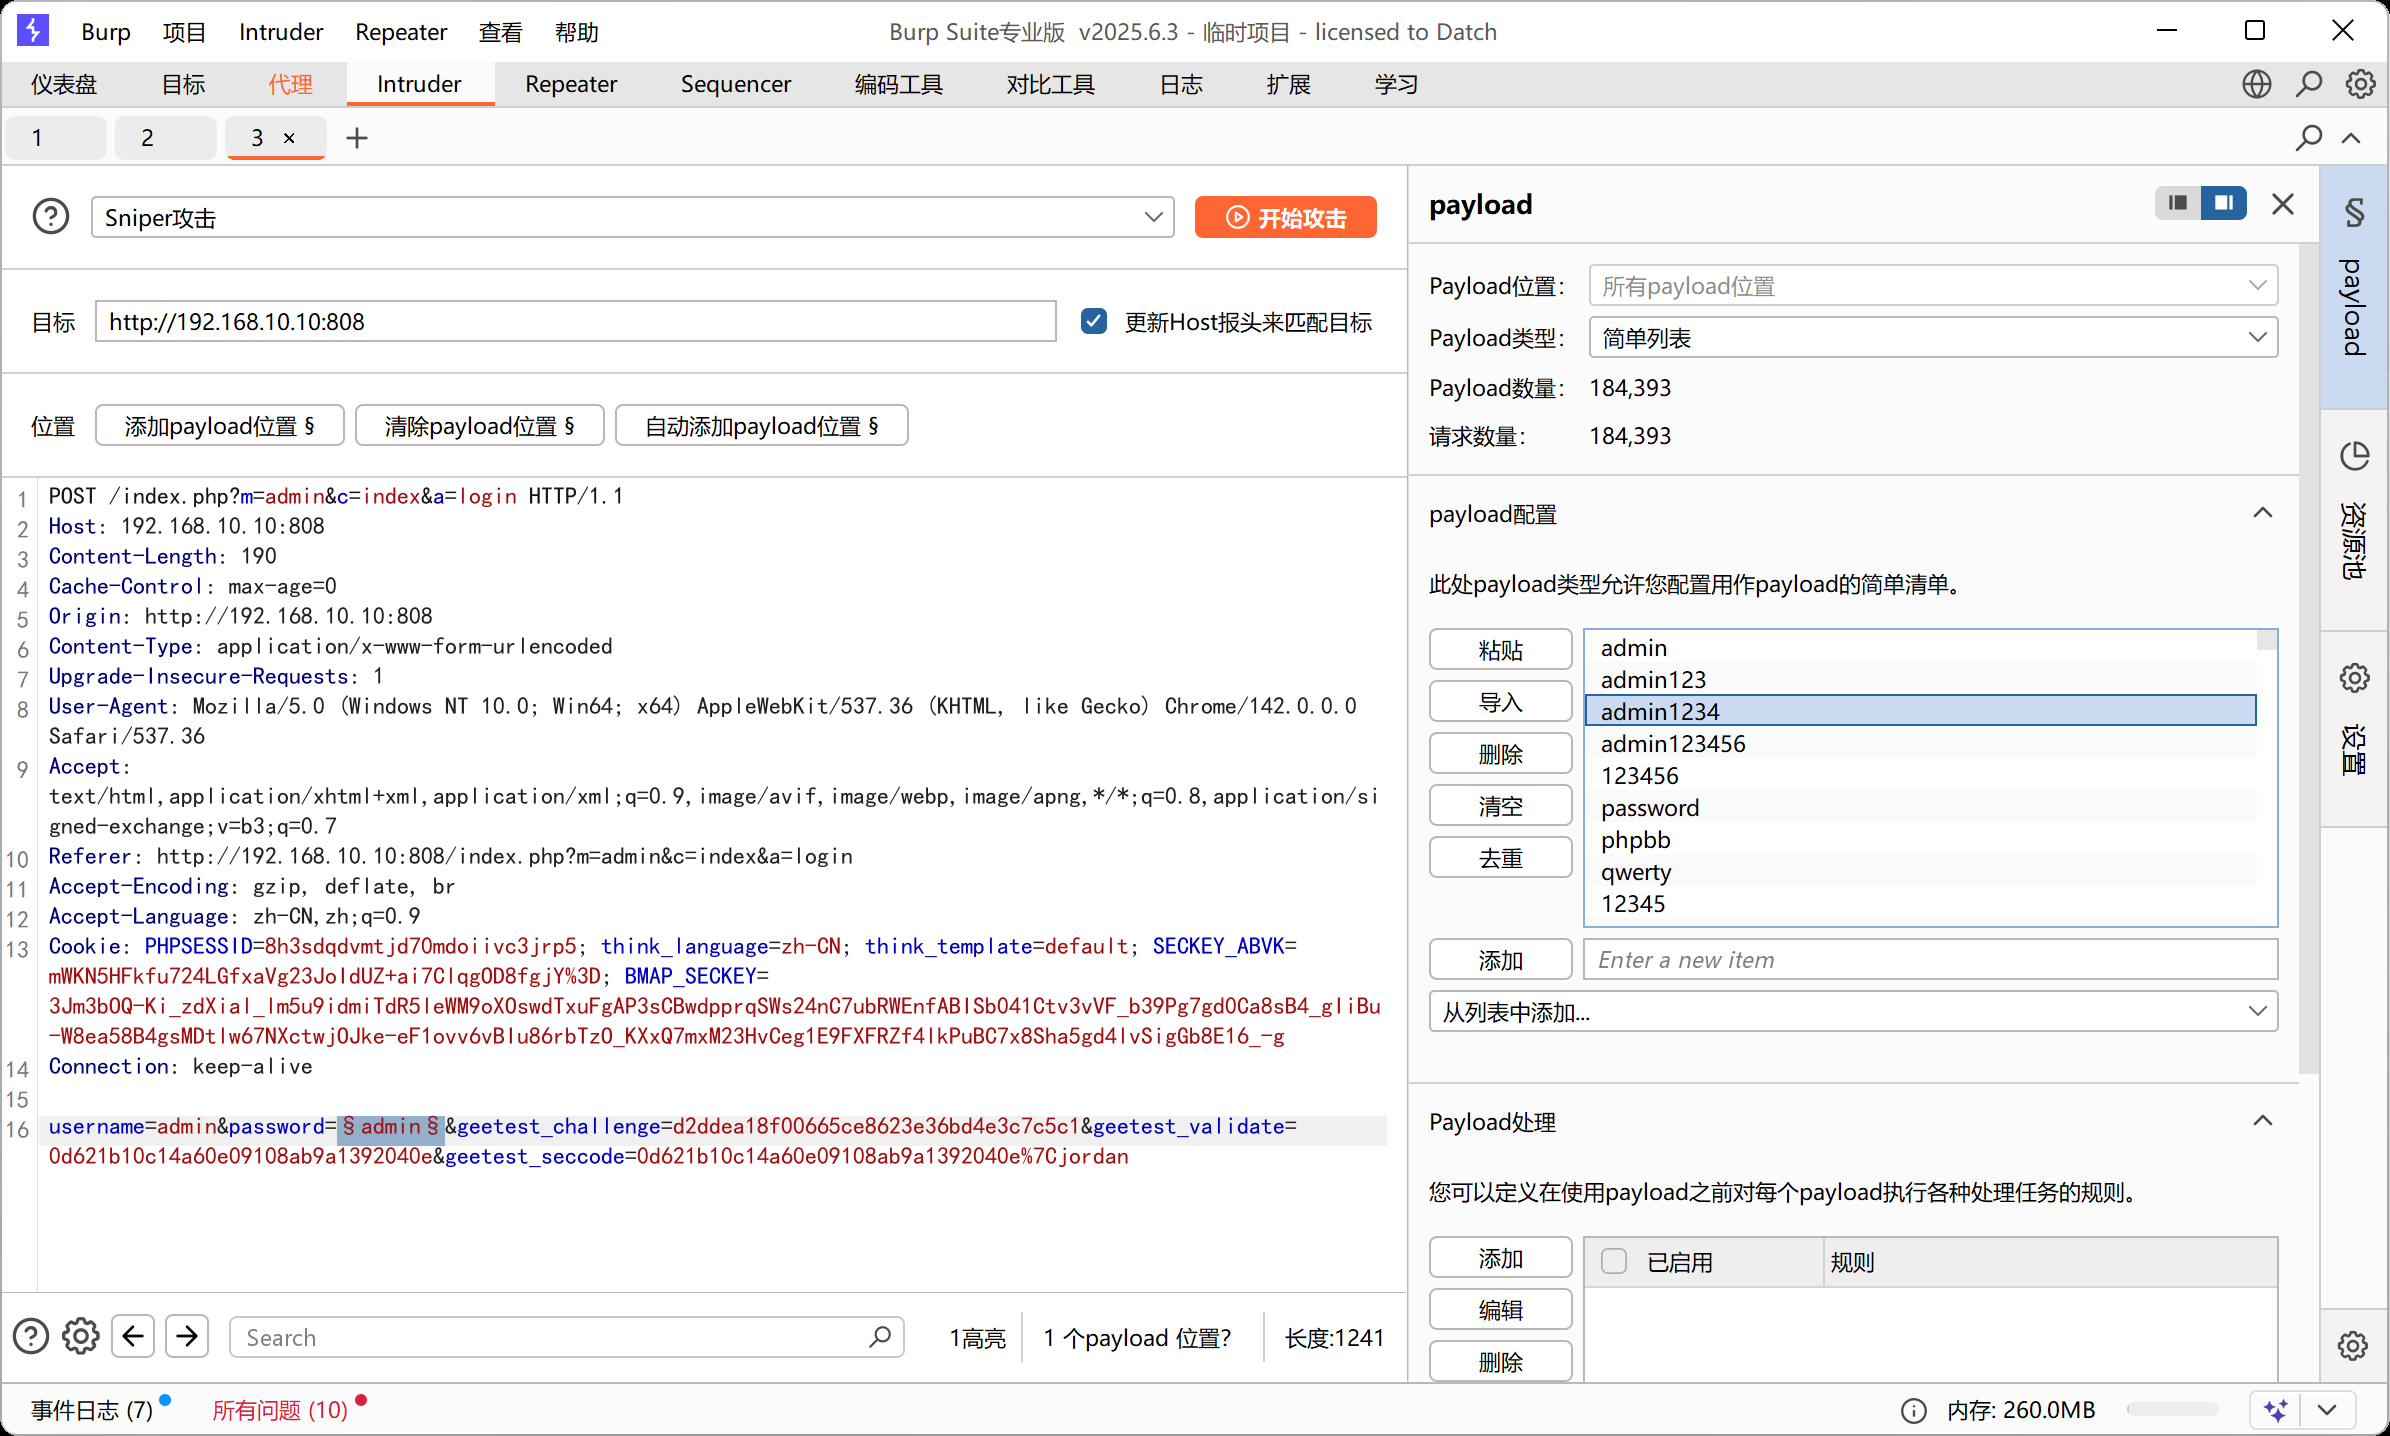Click the AI sparkle icon in status bar

pyautogui.click(x=2276, y=1410)
